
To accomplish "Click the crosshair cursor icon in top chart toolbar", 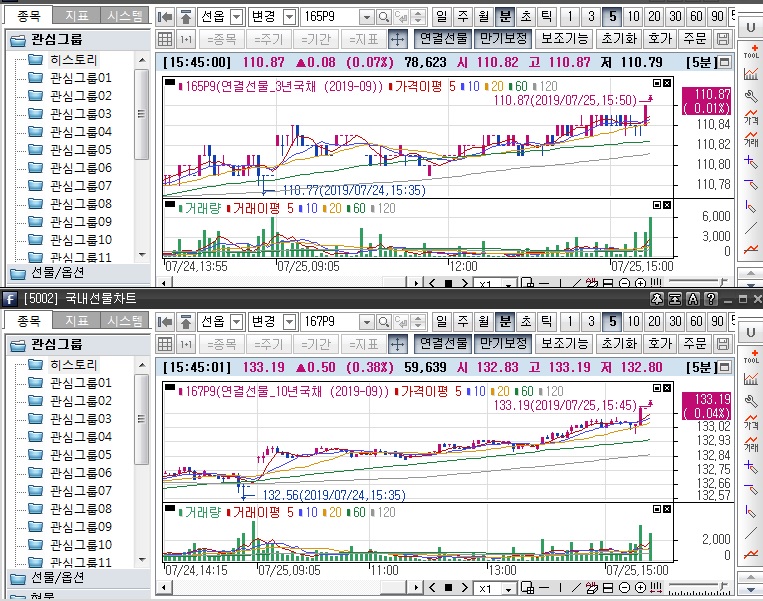I will point(396,39).
